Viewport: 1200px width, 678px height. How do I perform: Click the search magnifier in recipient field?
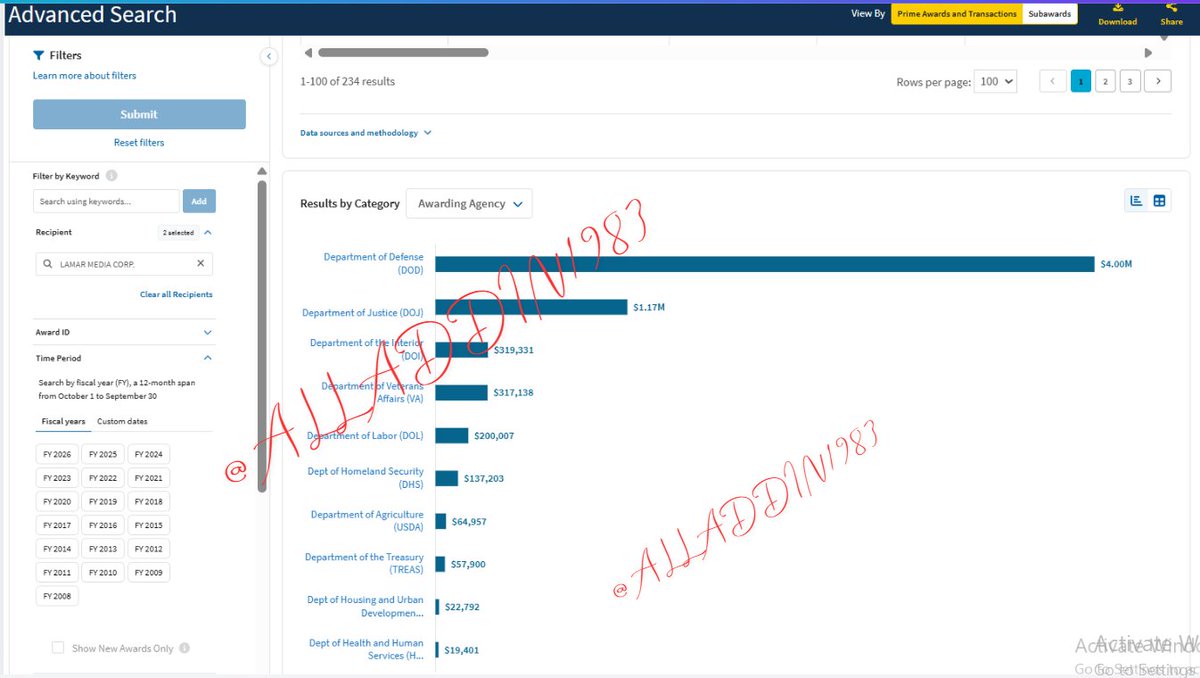(x=48, y=264)
